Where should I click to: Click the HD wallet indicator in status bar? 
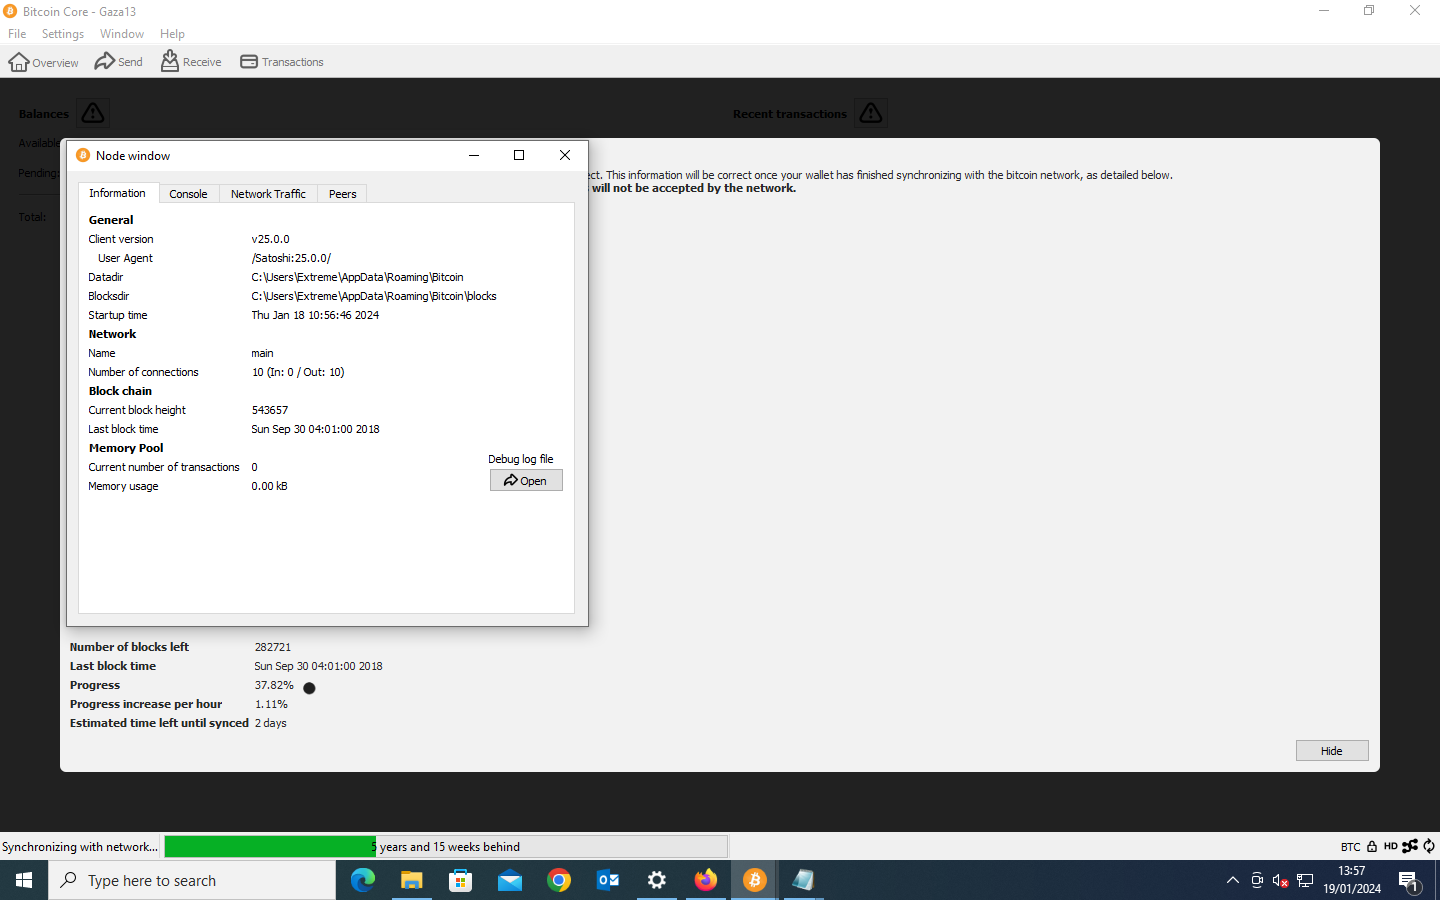[x=1391, y=847]
